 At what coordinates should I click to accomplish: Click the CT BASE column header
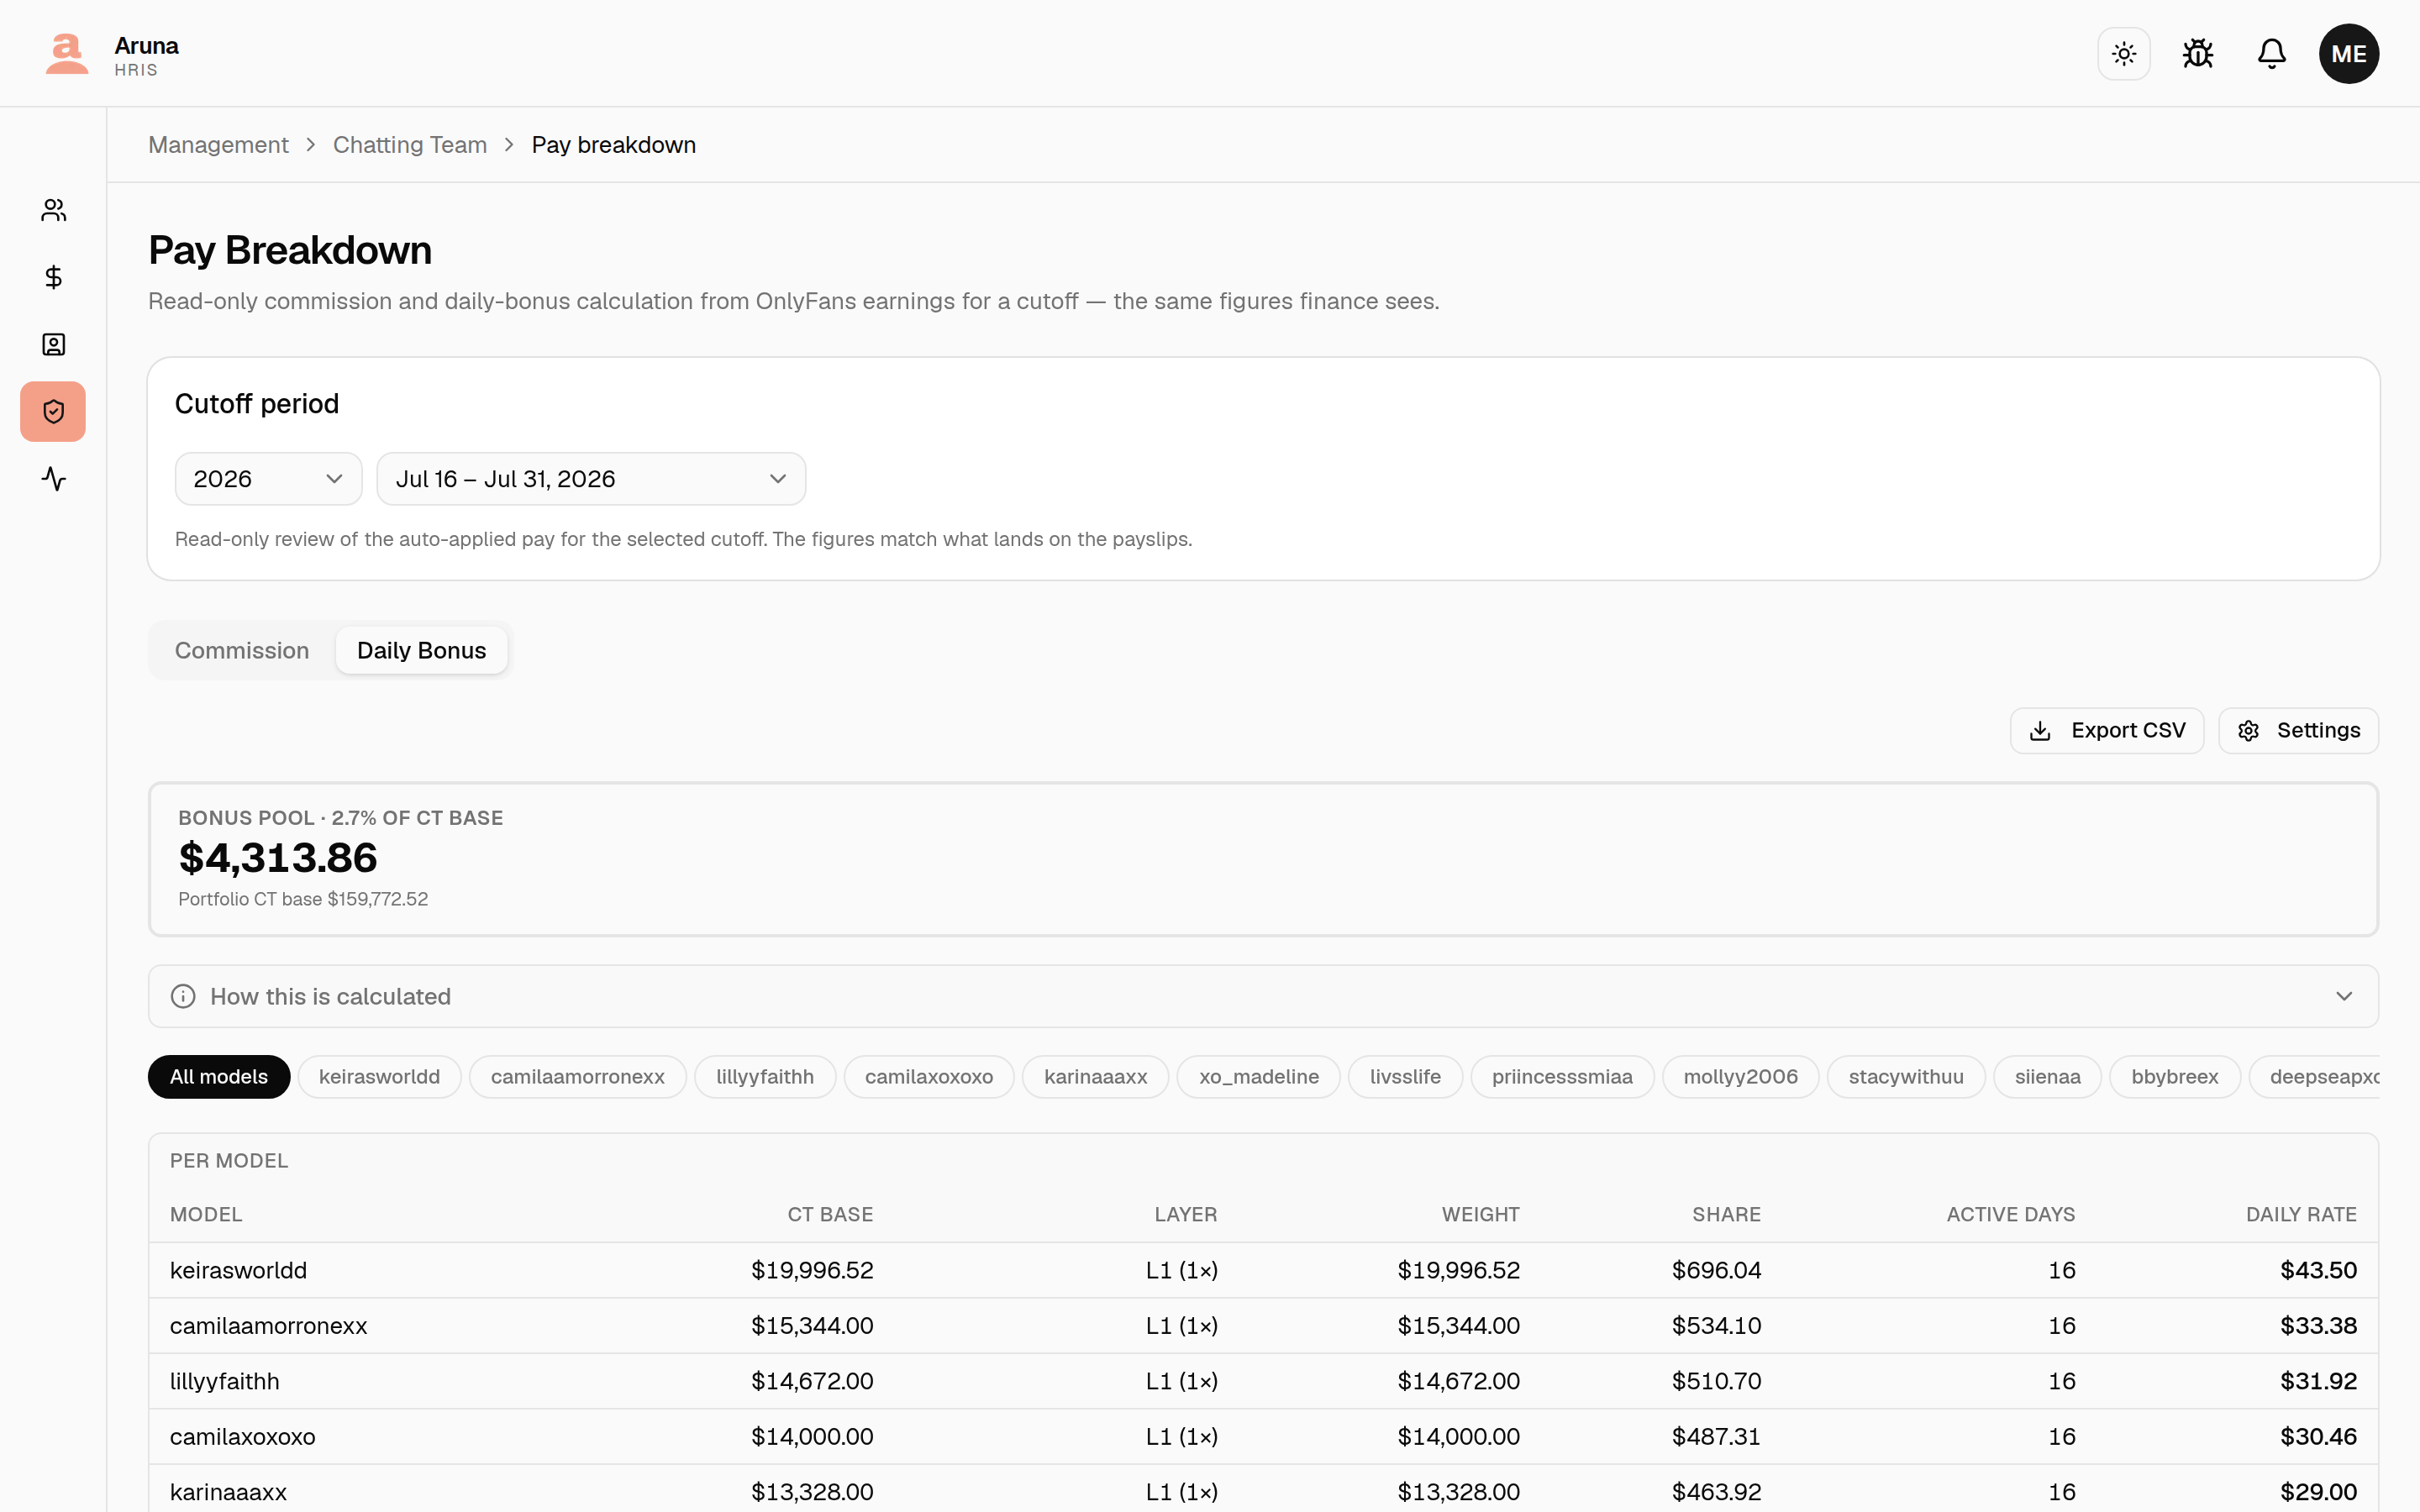(x=830, y=1215)
